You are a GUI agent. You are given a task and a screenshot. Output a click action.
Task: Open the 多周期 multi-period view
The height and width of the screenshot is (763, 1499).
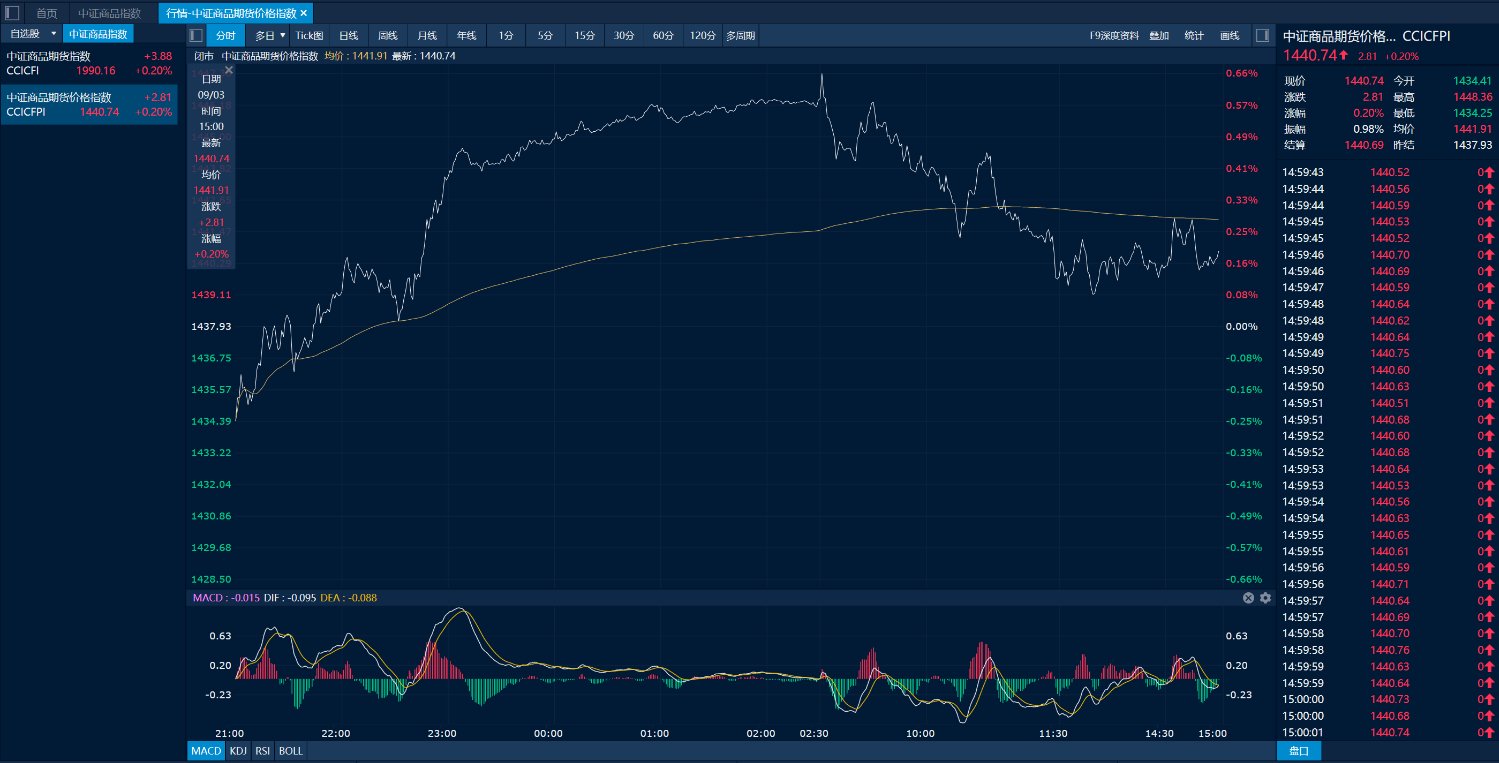(740, 36)
